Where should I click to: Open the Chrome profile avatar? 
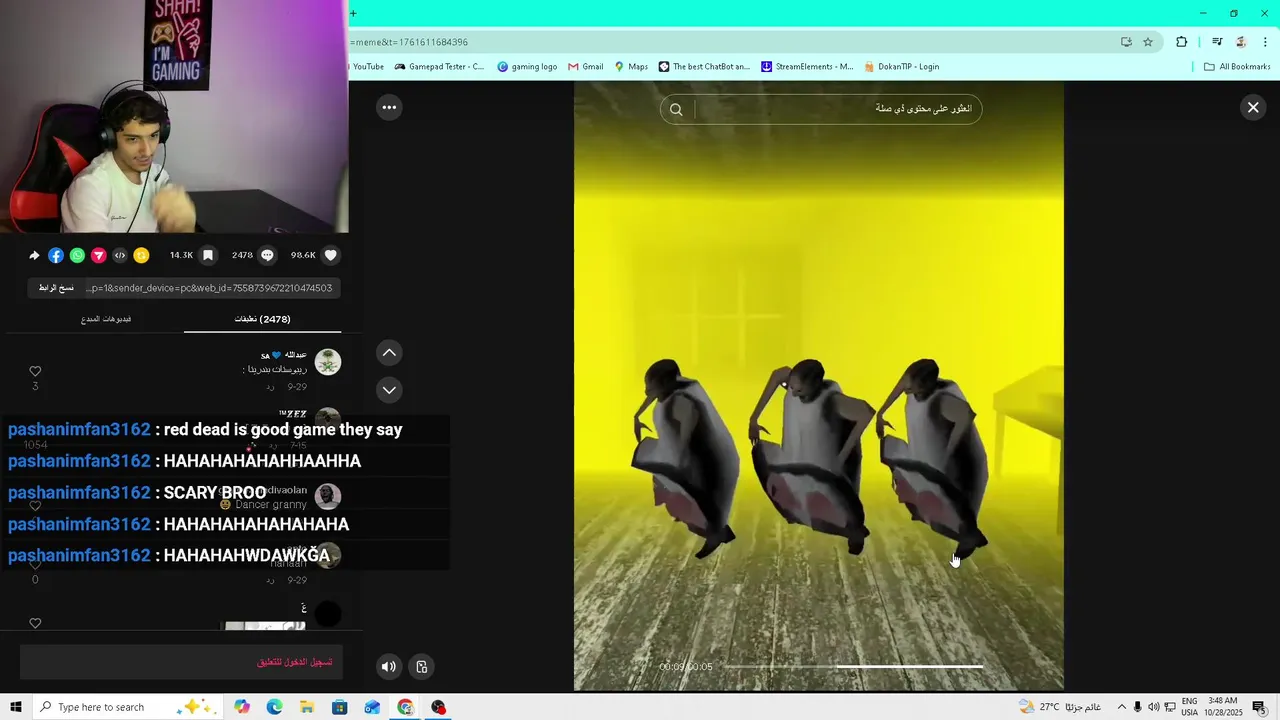pos(1241,42)
